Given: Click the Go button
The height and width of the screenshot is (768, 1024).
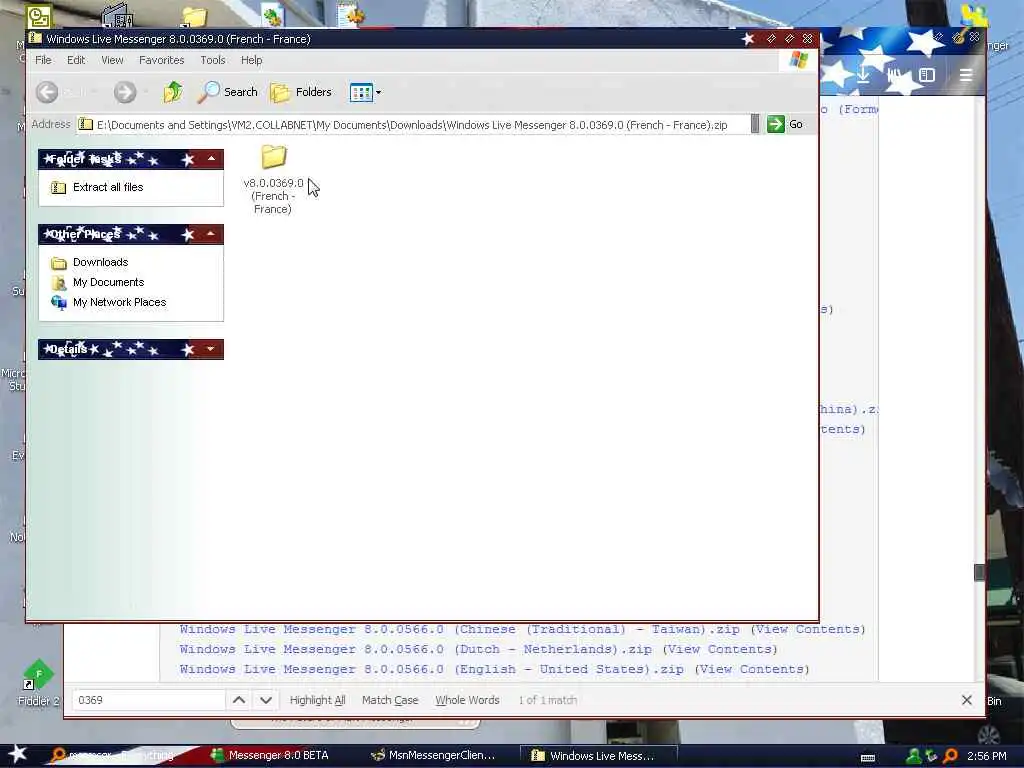Looking at the screenshot, I should pos(785,124).
